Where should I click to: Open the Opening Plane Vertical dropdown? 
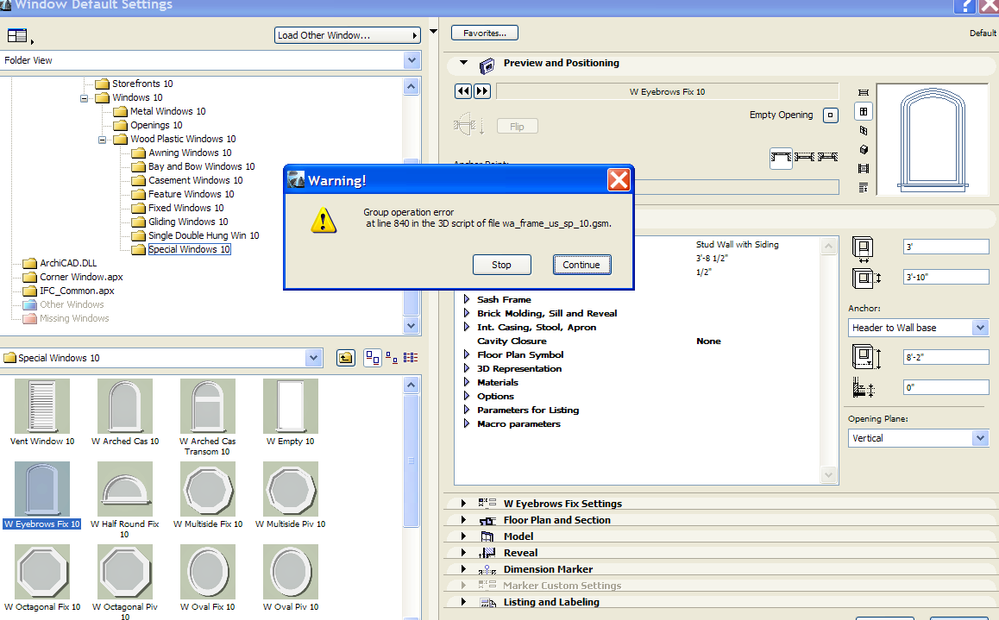[917, 438]
